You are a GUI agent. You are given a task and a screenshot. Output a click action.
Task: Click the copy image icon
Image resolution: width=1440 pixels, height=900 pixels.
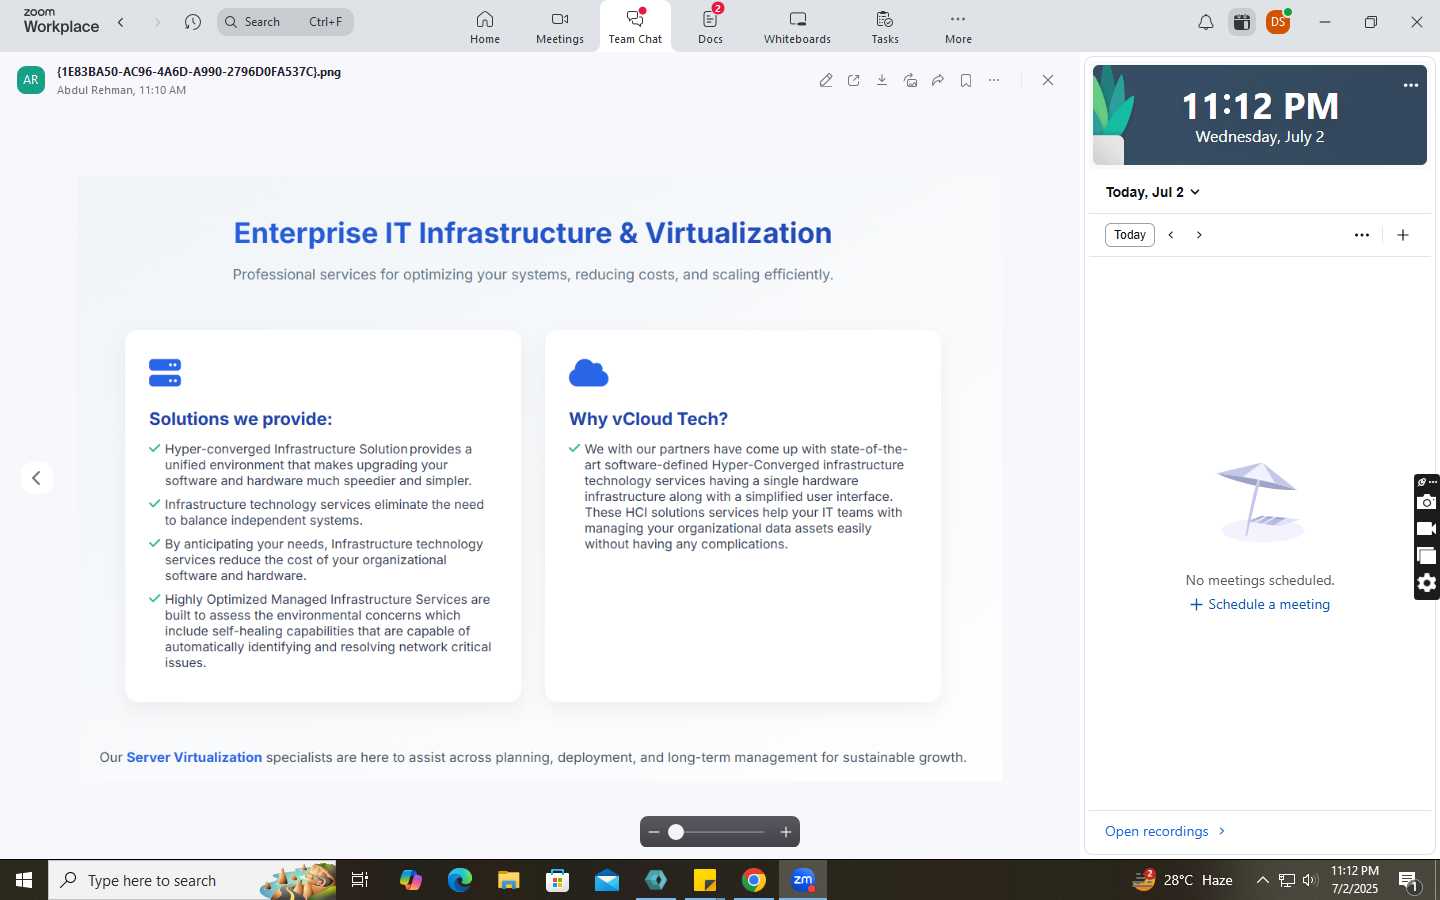click(x=910, y=80)
